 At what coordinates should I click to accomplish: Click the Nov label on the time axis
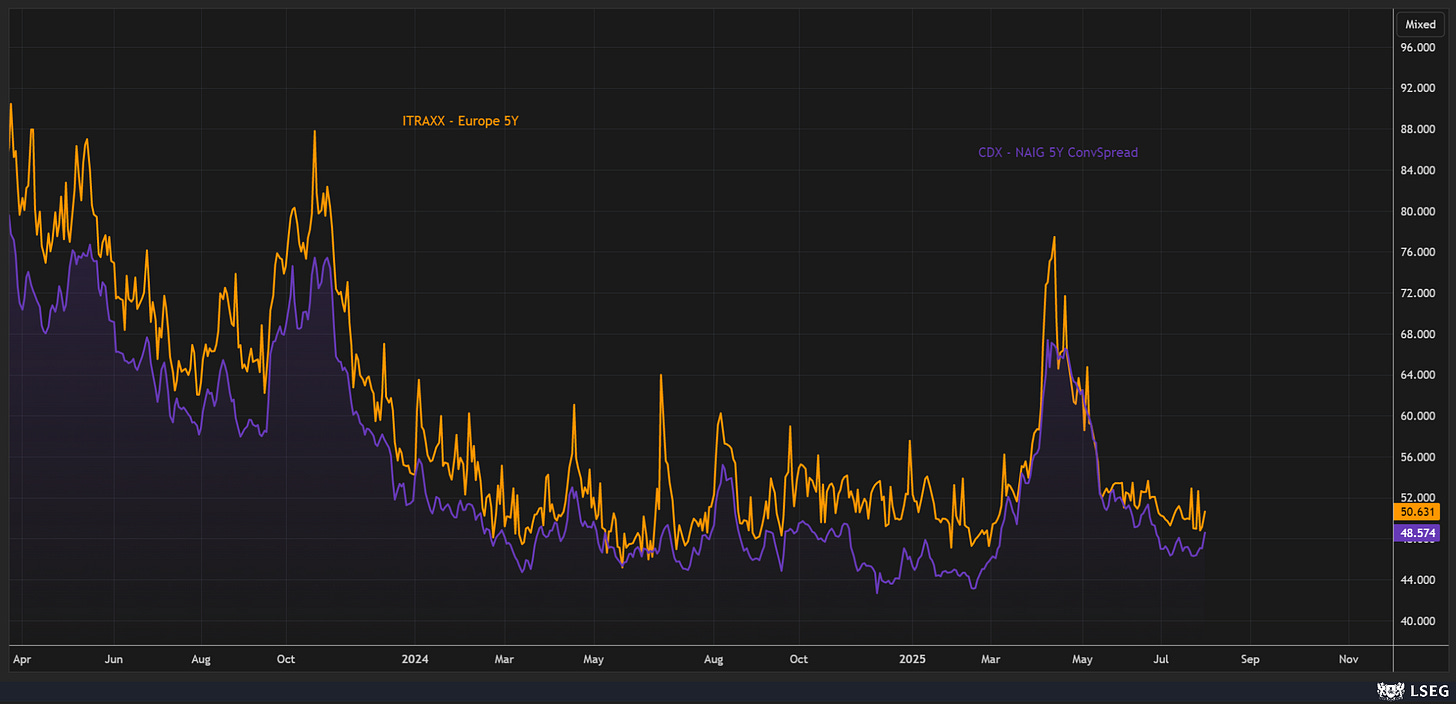click(x=1348, y=660)
